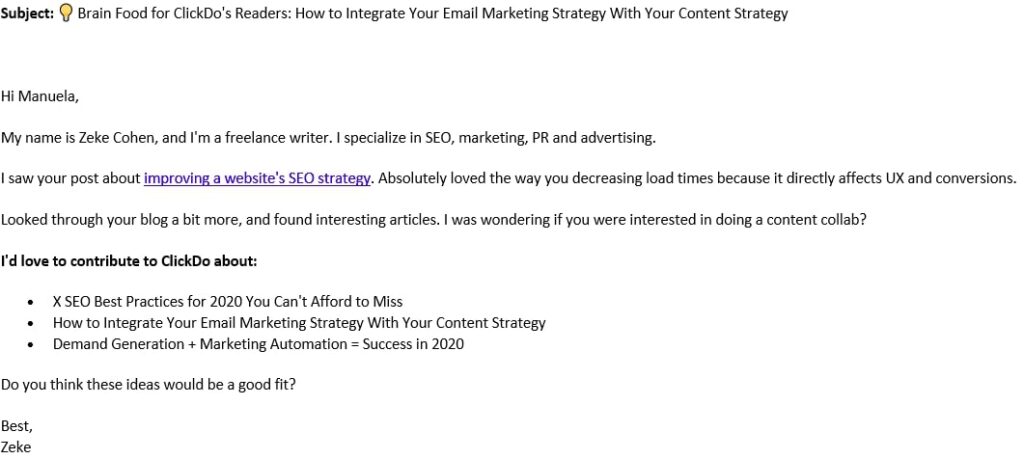Click the bold "Subject:" label
1024x459 pixels.
point(27,14)
